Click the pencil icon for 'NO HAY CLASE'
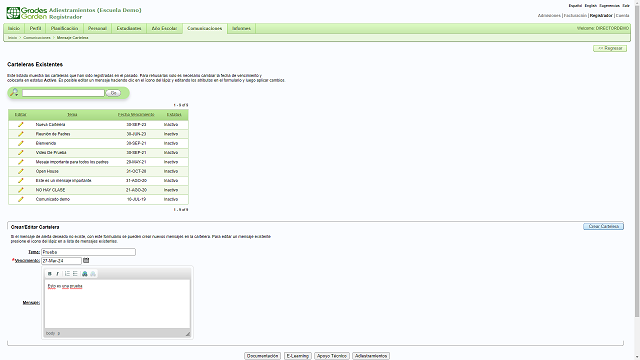The image size is (640, 360). tap(20, 190)
